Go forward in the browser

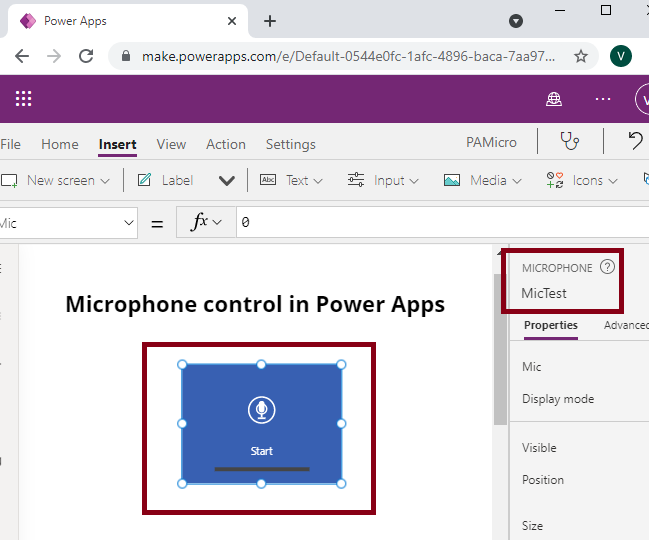54,56
